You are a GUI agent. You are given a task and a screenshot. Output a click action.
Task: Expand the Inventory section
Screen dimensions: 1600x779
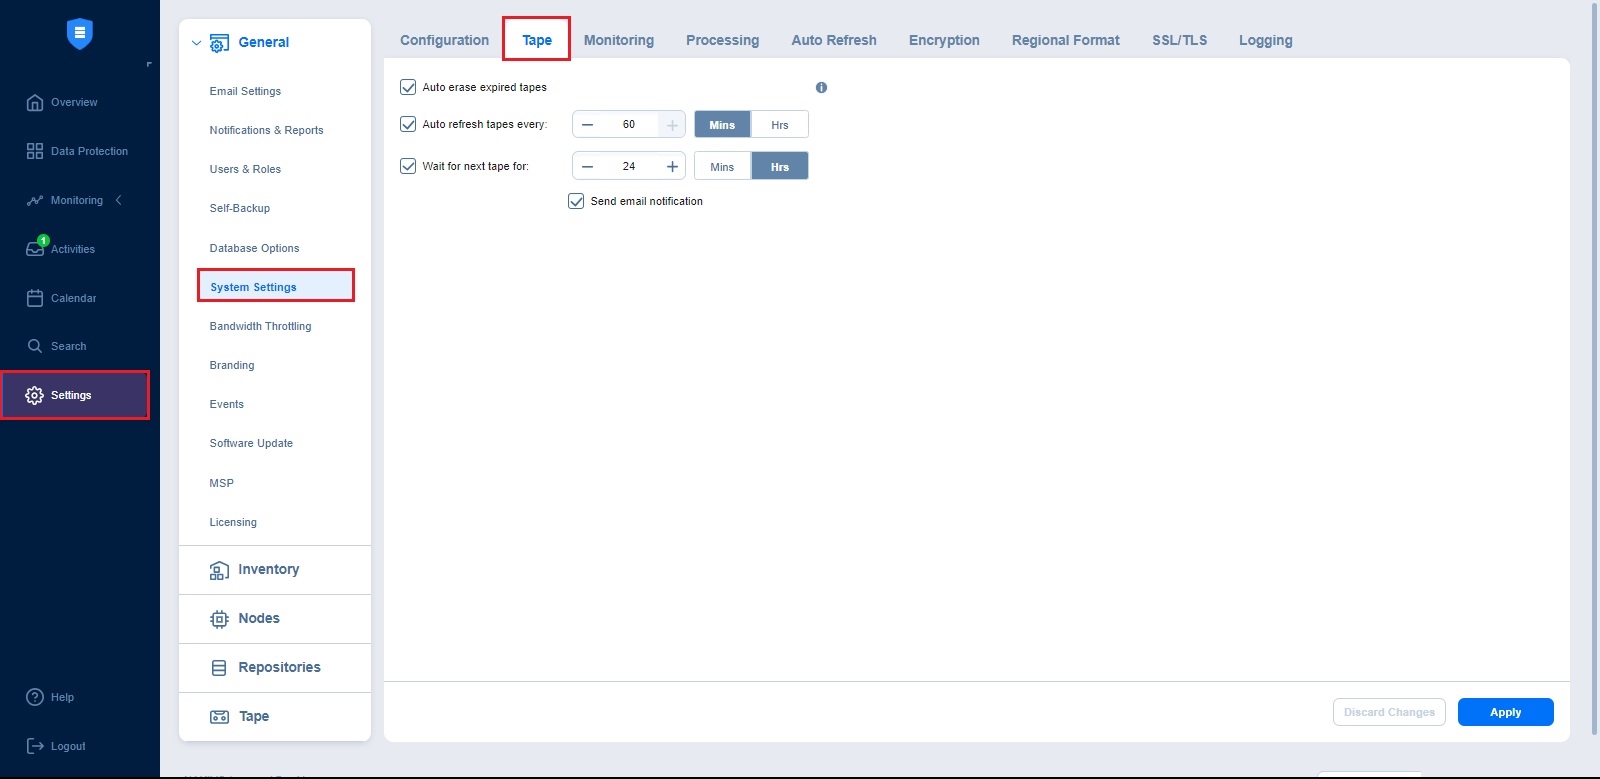pyautogui.click(x=268, y=570)
